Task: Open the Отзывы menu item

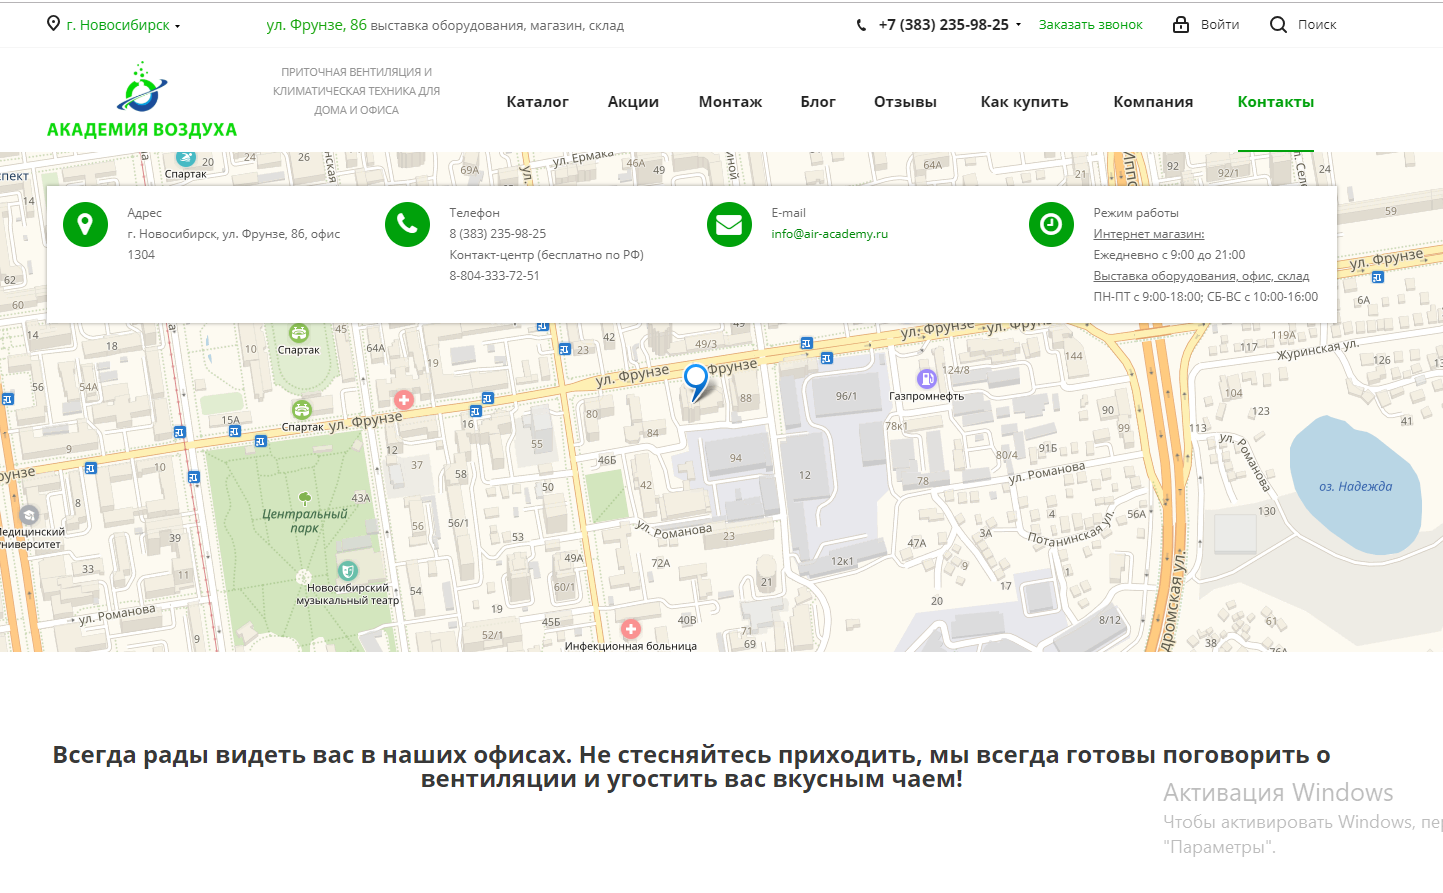Action: [905, 102]
